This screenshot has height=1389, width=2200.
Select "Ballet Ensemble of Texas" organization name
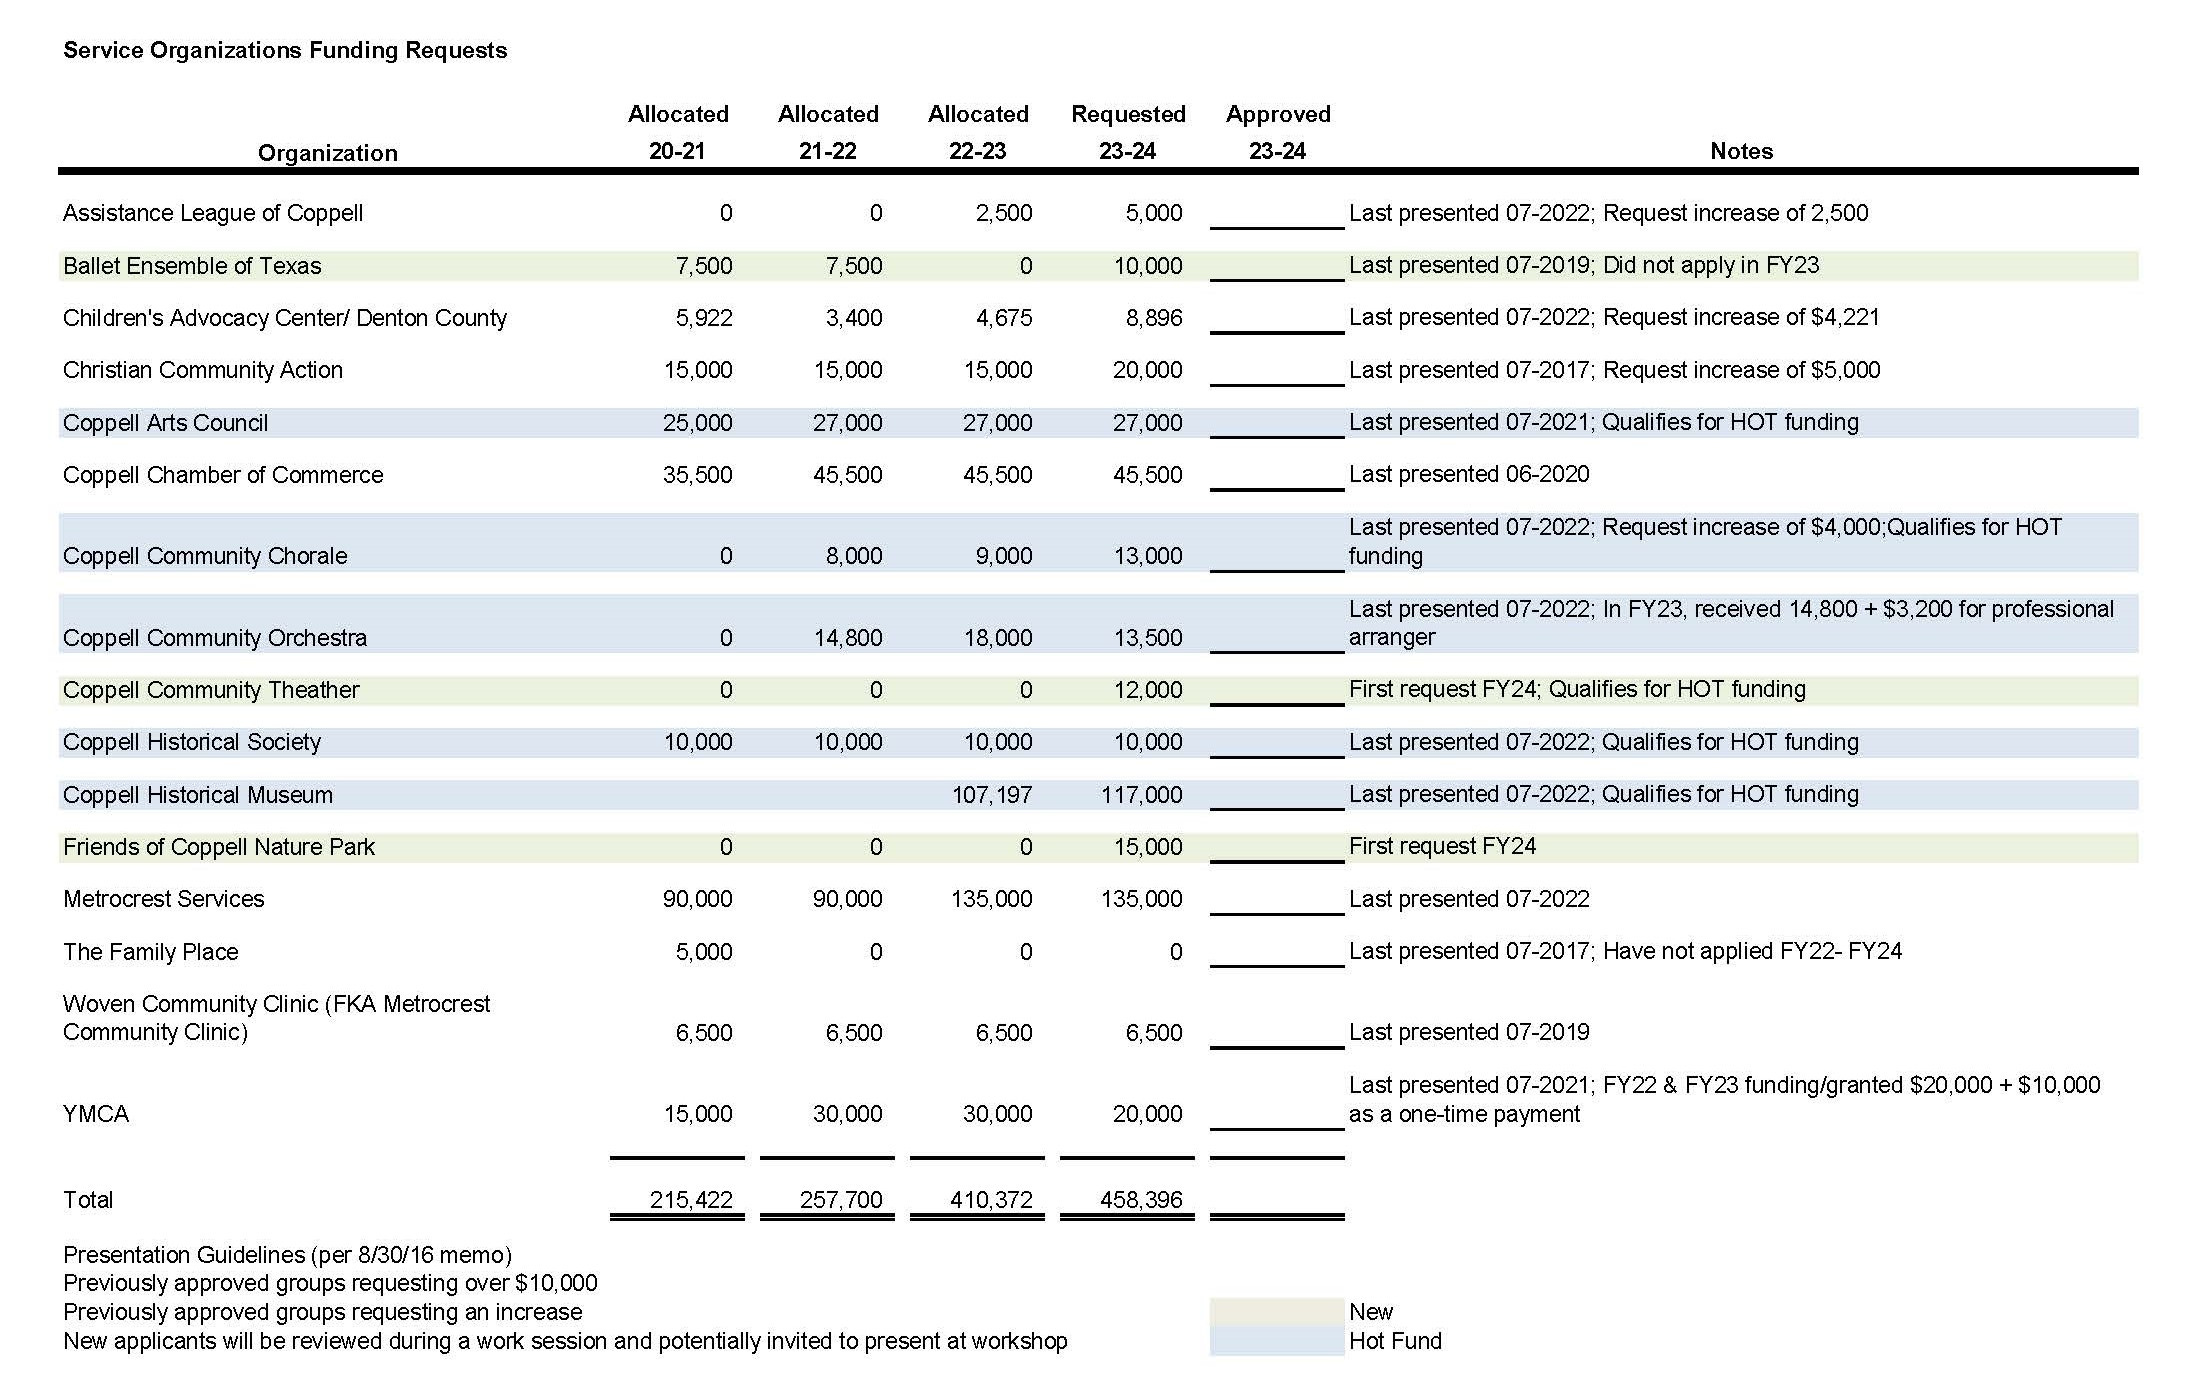point(192,266)
